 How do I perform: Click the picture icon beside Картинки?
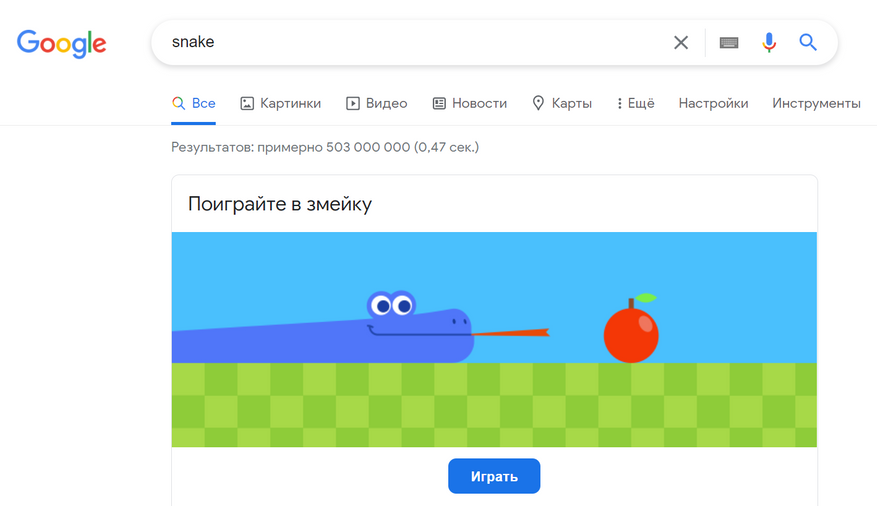coord(247,103)
